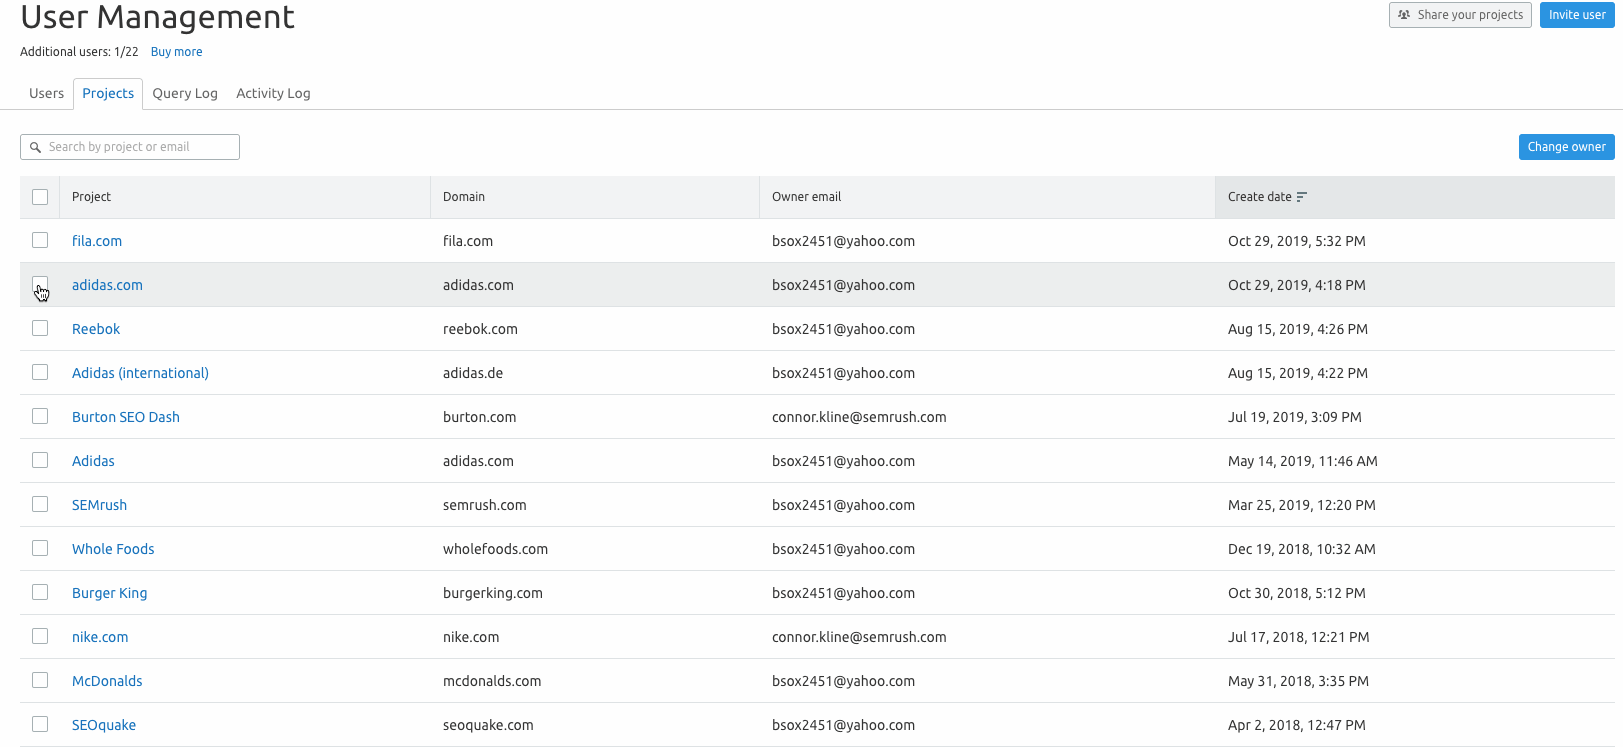Screen dimensions: 1623x747
Task: Open the Whole Foods project link
Action: pos(113,549)
